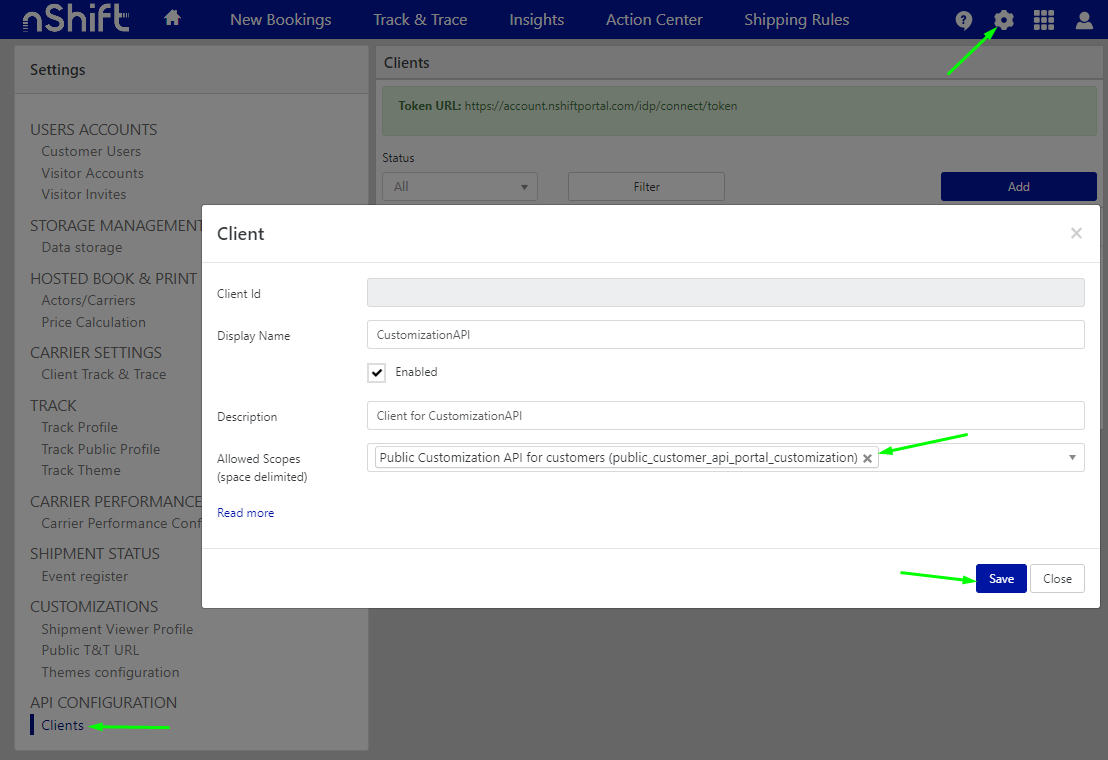Click the Description text field
The height and width of the screenshot is (760, 1108).
[725, 415]
